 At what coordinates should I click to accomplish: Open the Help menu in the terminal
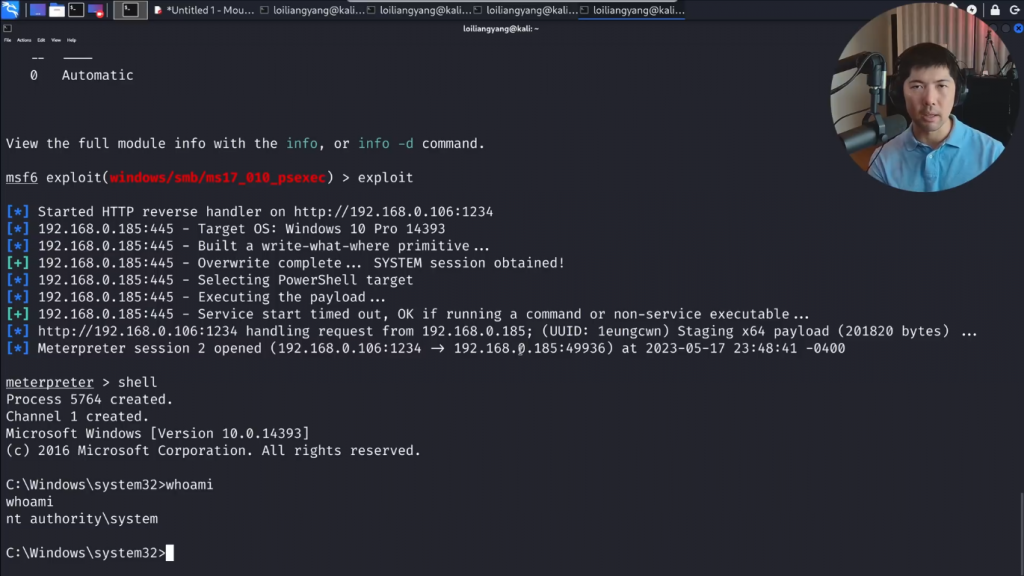point(71,40)
